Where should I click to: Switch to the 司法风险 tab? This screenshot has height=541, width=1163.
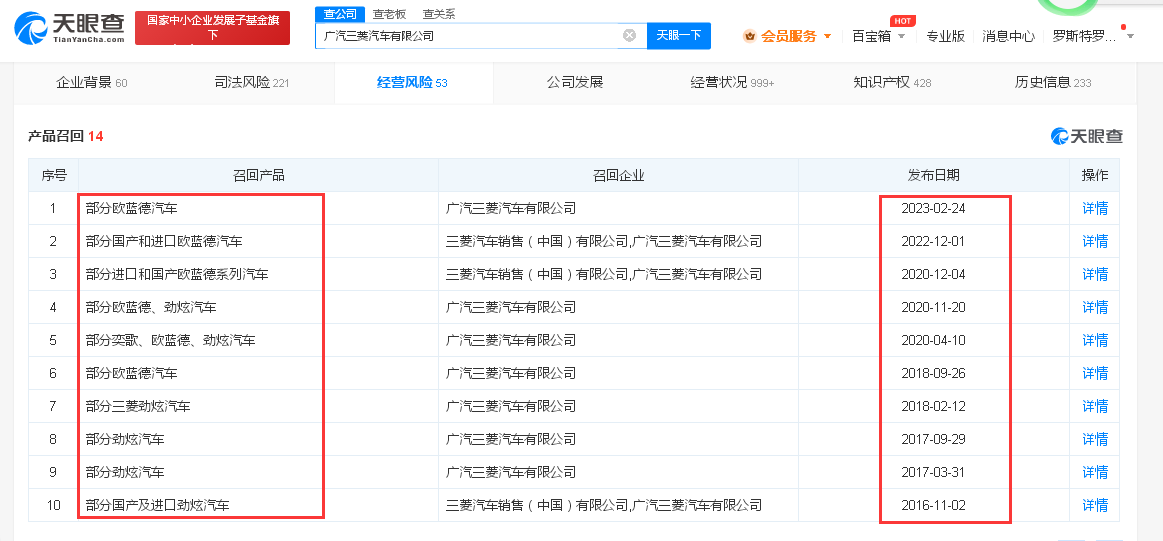[252, 82]
